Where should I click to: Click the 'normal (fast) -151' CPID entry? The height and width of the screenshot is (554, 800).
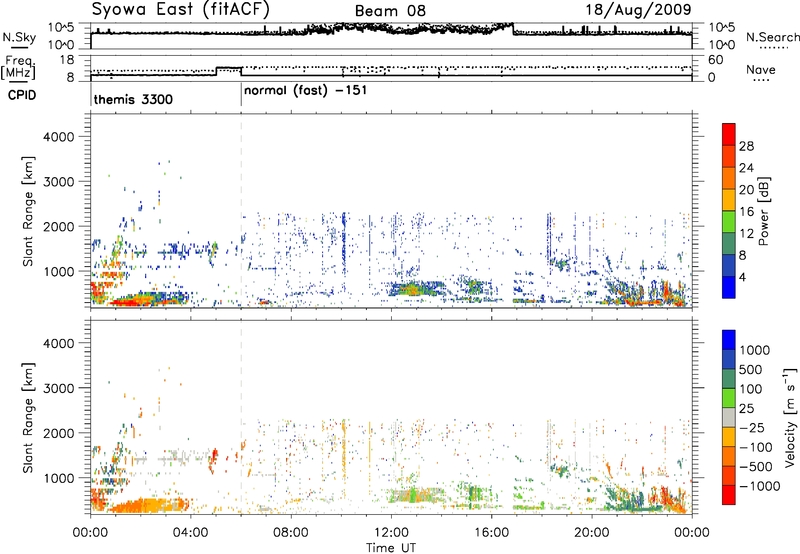tap(306, 91)
